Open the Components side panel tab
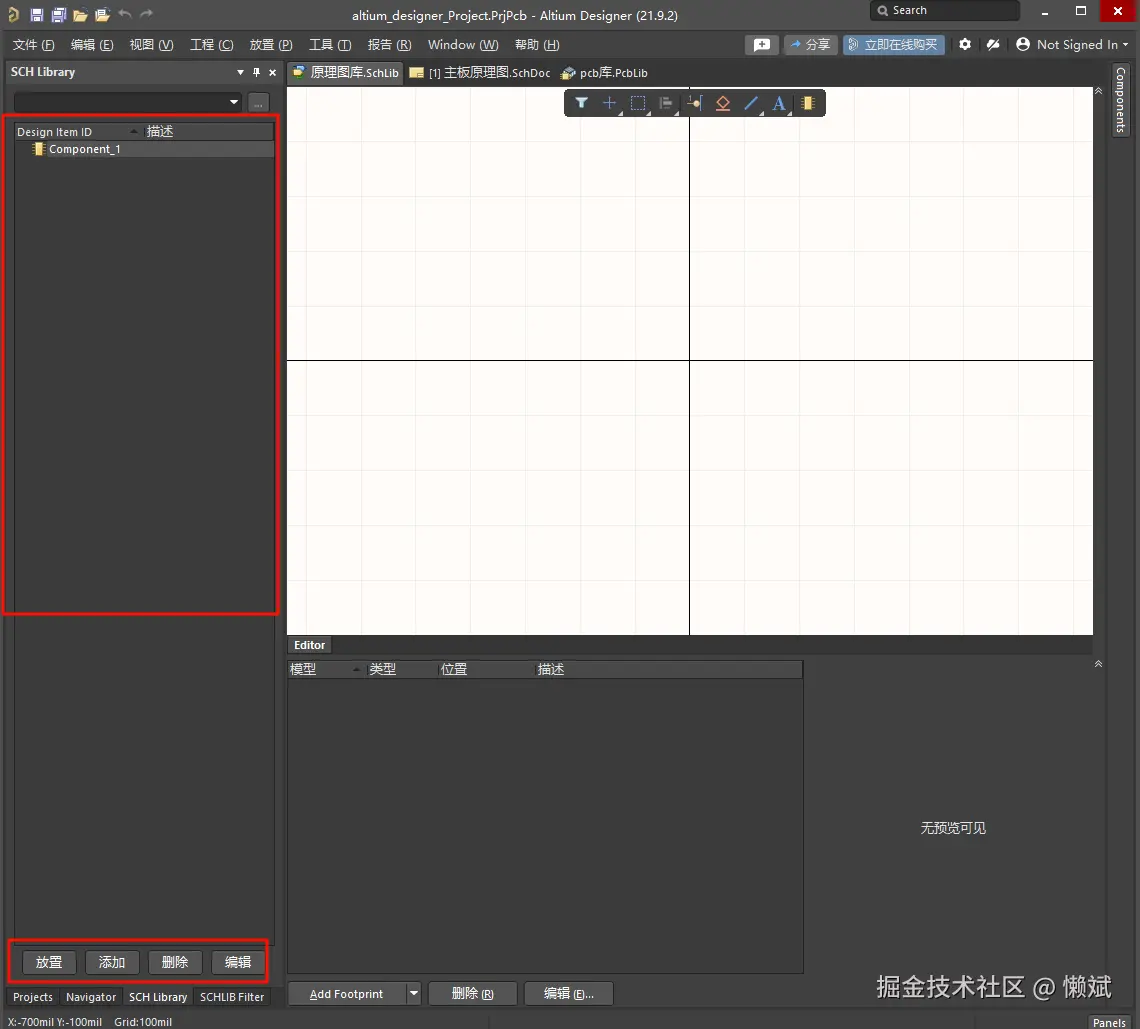 point(1120,100)
